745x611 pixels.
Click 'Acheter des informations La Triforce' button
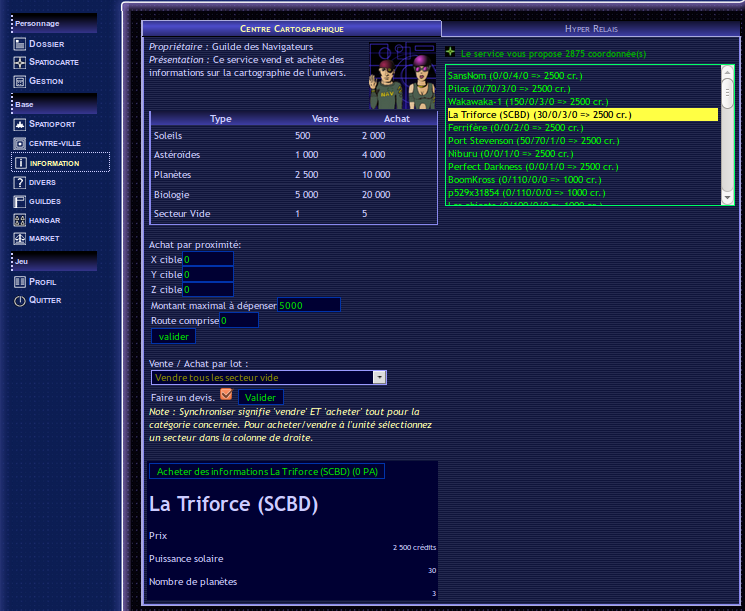(267, 472)
